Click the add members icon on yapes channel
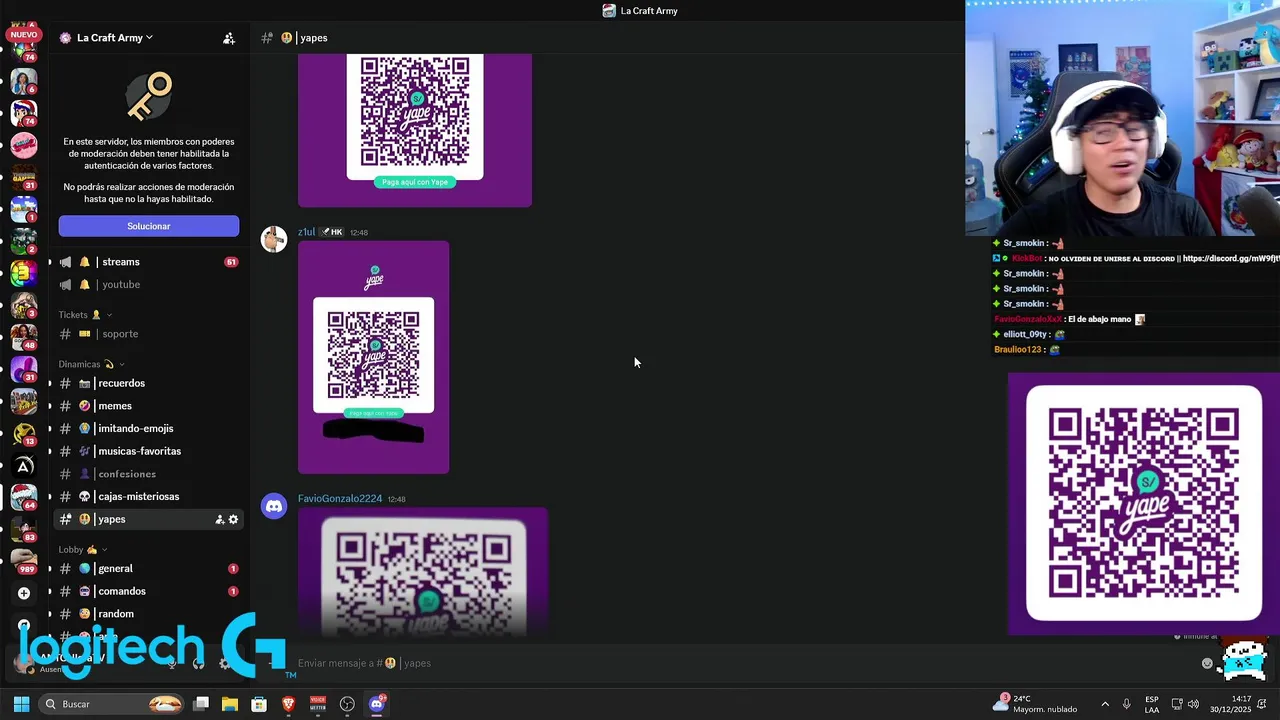Screen dimensions: 1280x720 [219, 519]
